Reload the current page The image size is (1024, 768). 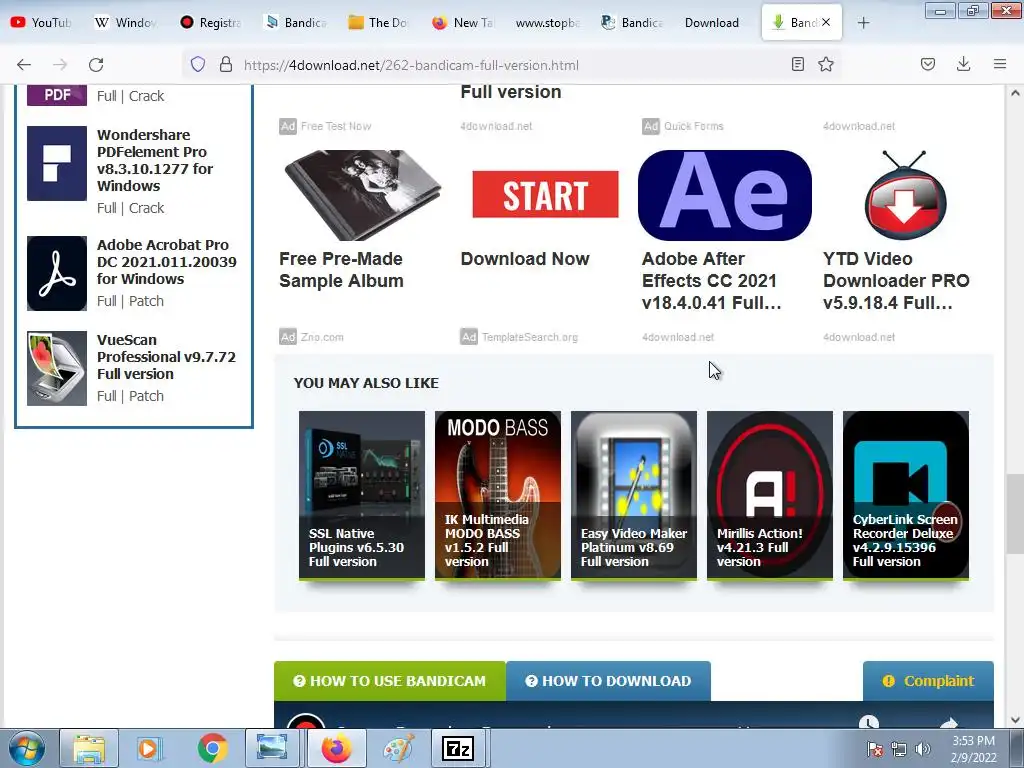(x=96, y=65)
